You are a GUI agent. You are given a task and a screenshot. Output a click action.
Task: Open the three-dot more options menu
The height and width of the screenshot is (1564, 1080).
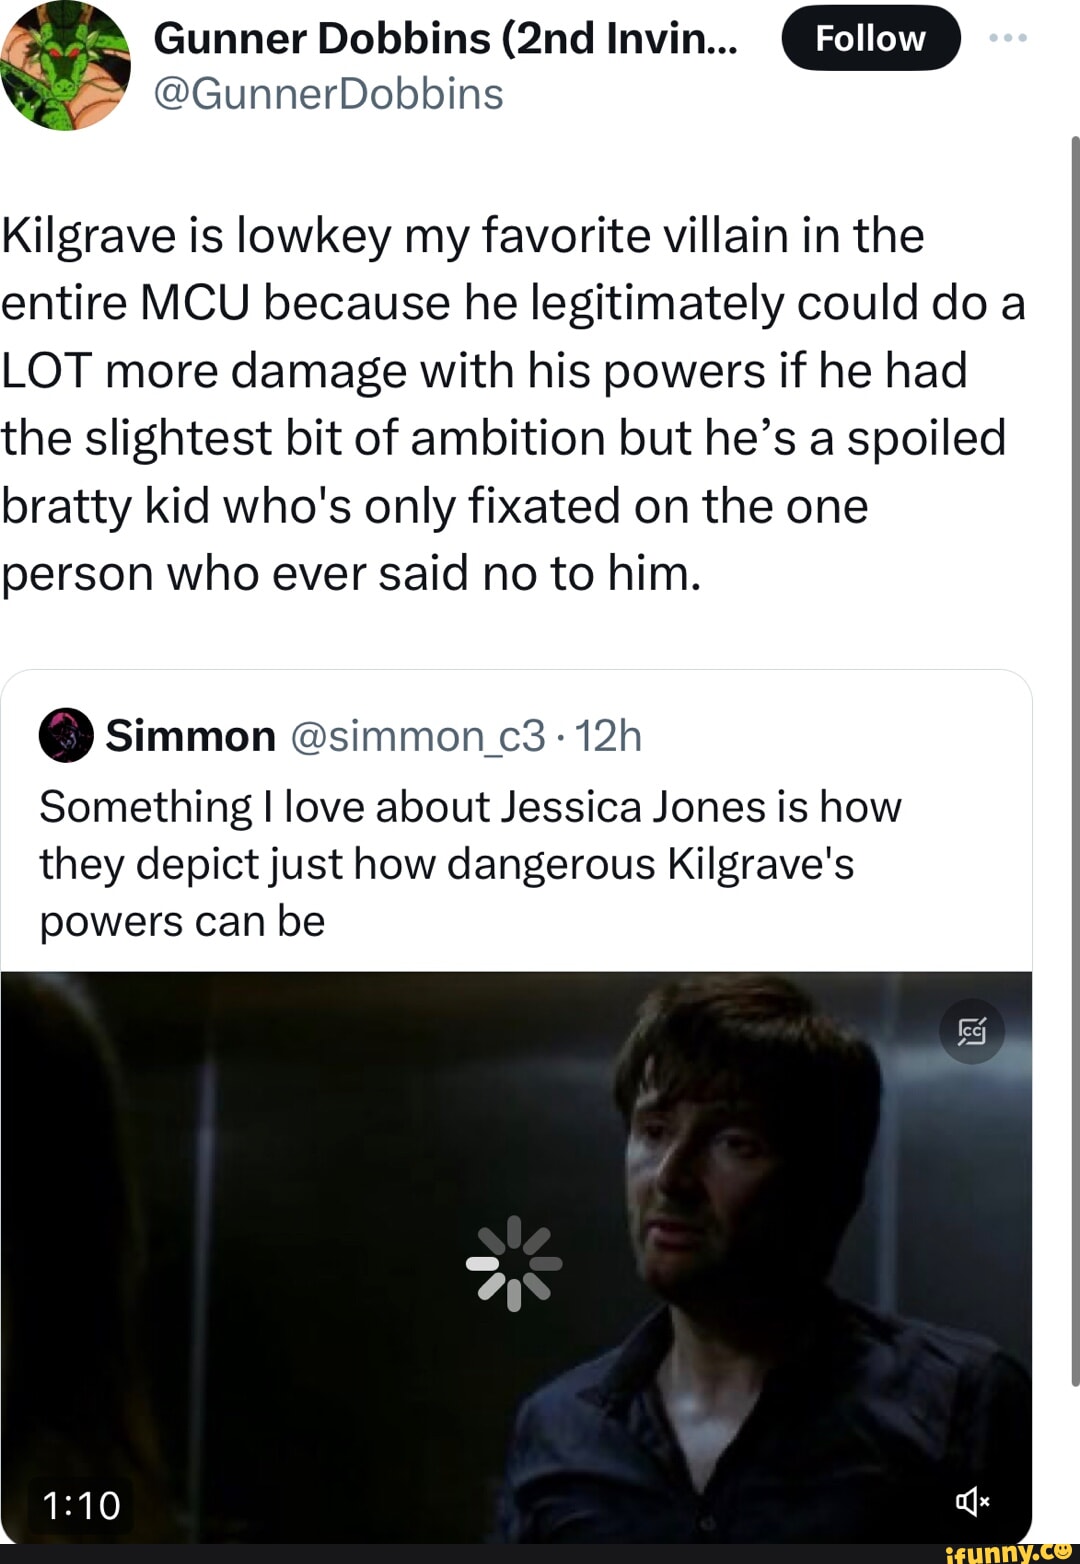(1007, 38)
